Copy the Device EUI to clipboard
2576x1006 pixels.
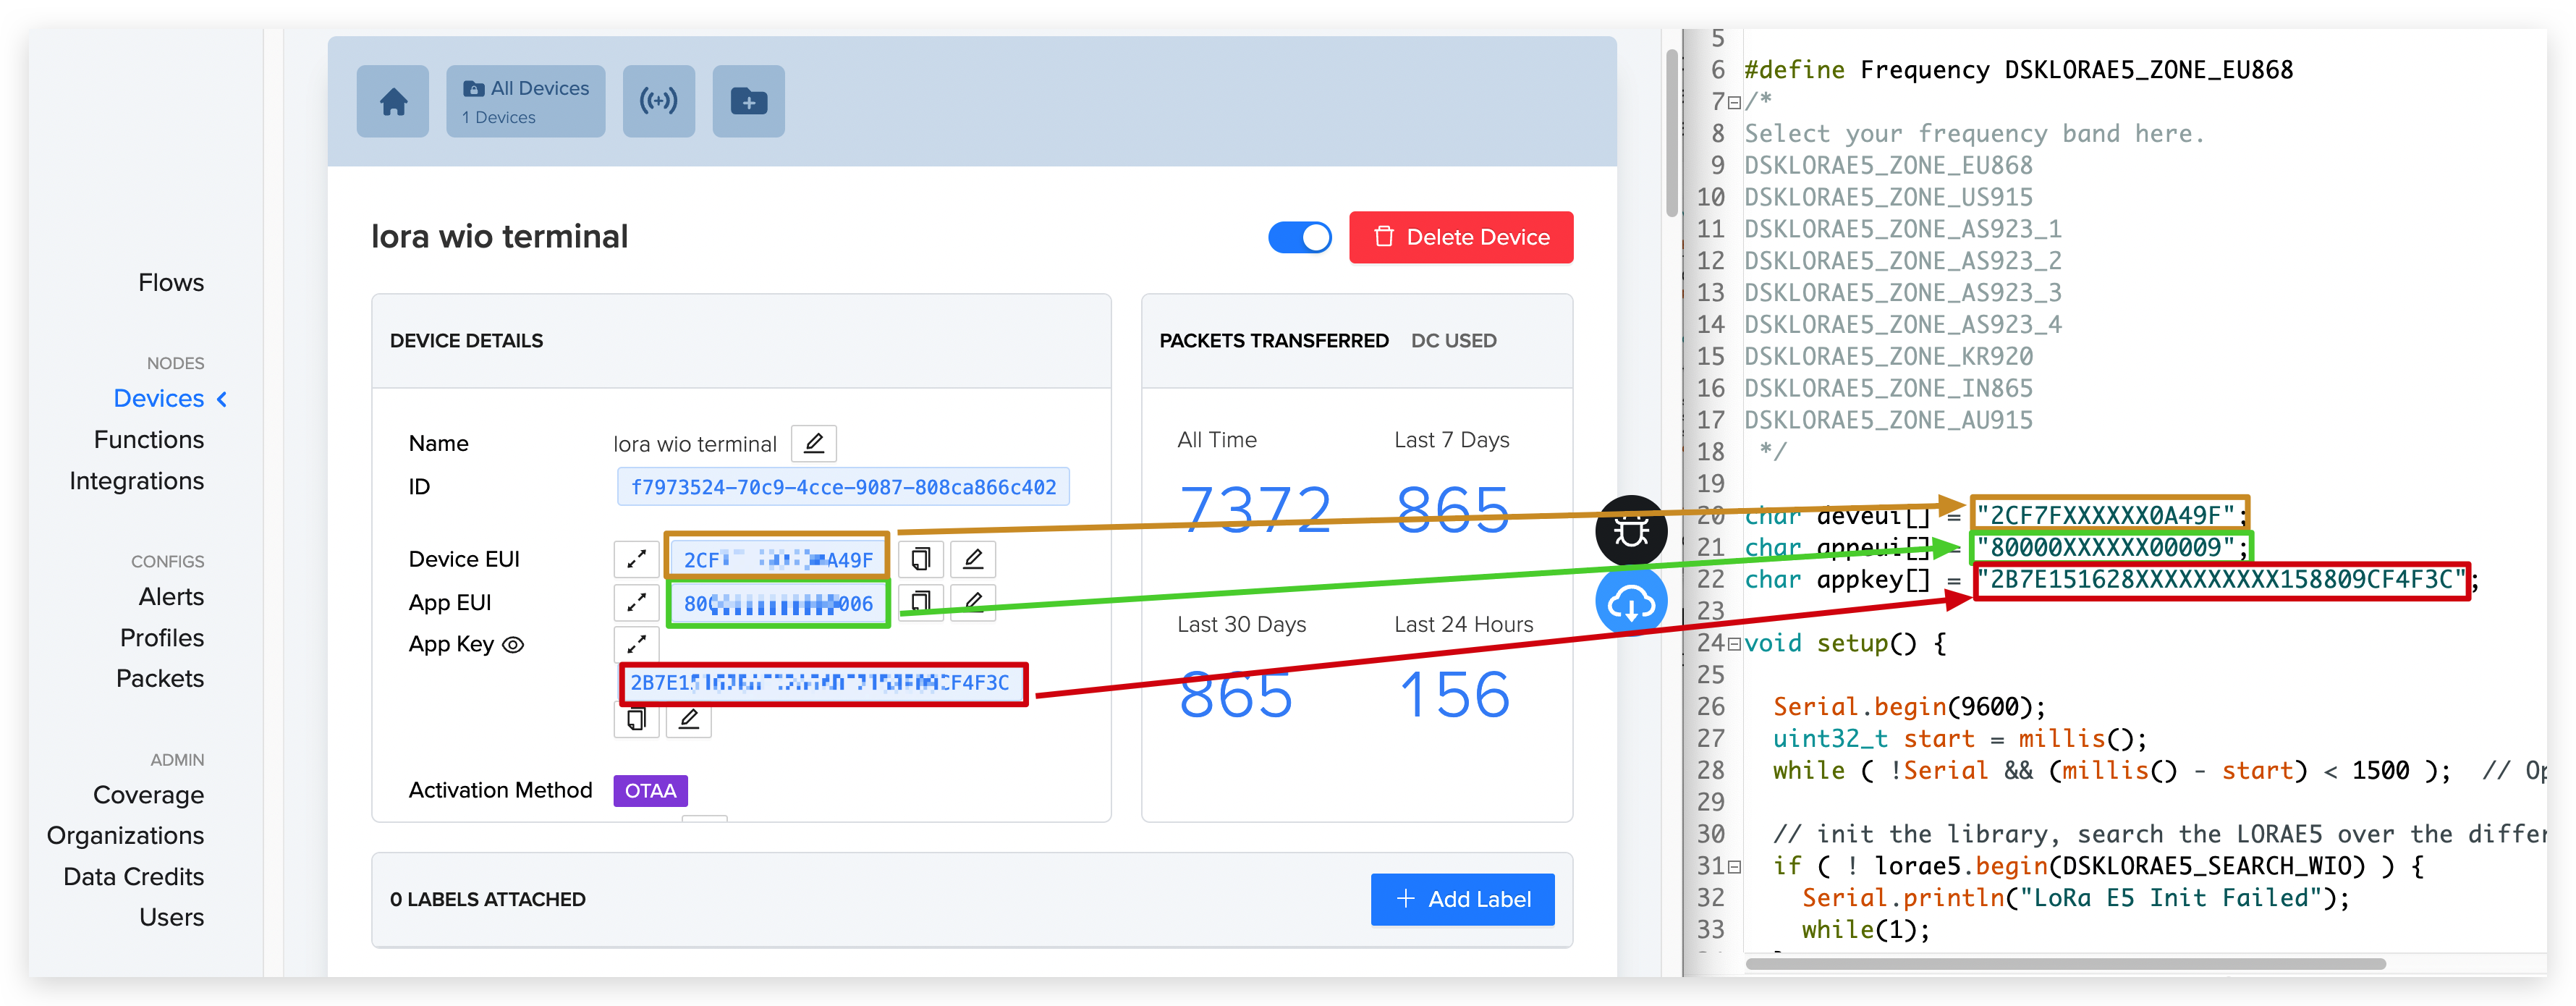(x=921, y=559)
